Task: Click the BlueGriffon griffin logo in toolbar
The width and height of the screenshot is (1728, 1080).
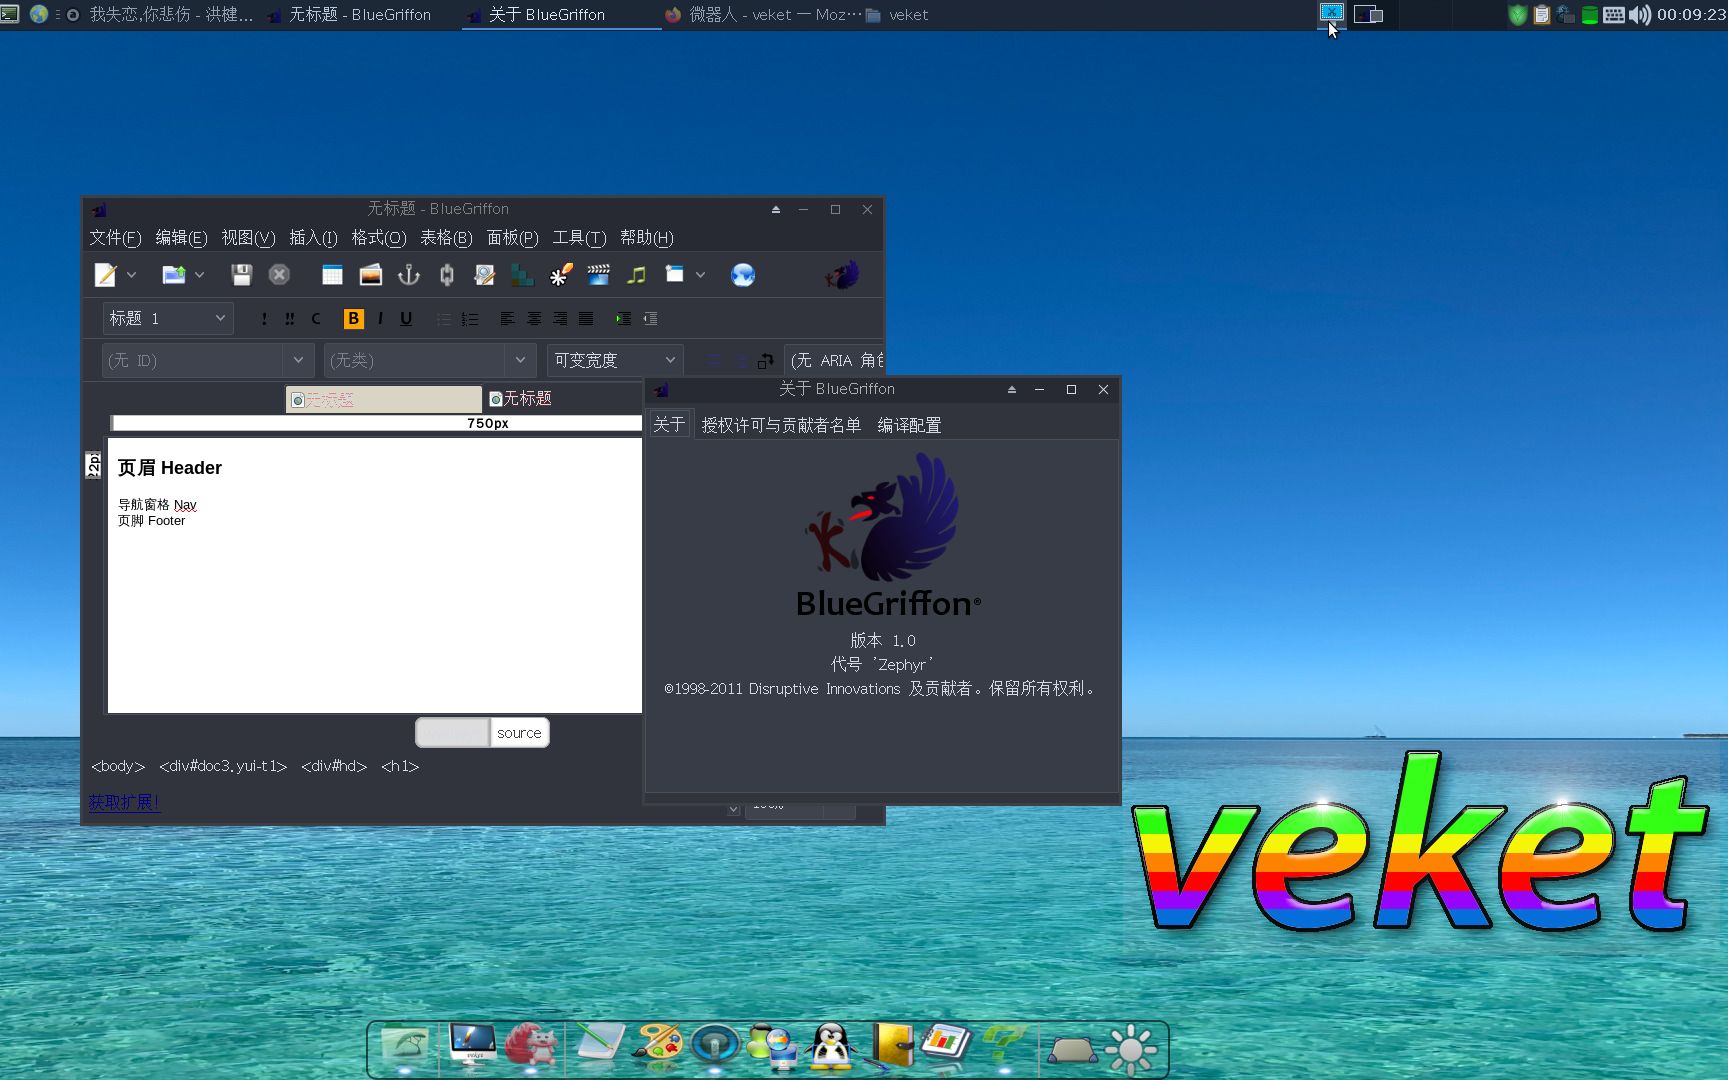Action: tap(842, 274)
